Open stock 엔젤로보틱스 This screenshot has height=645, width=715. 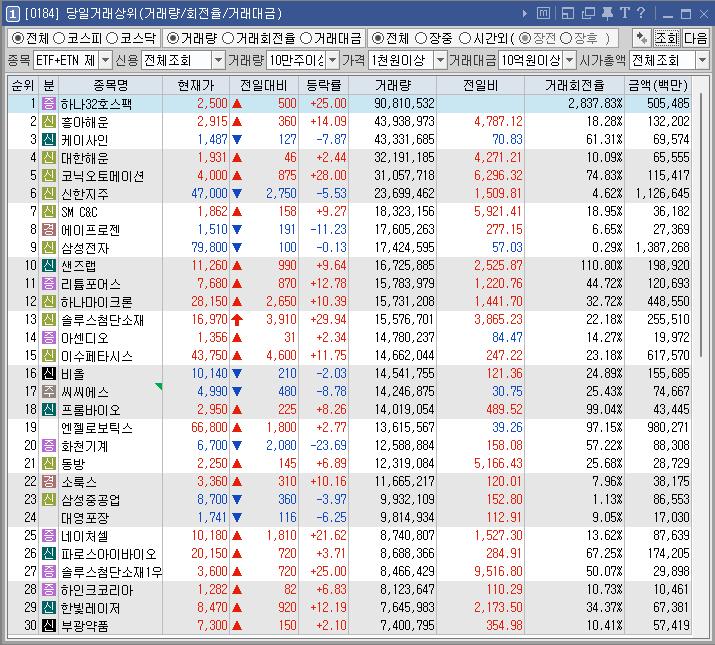tap(97, 428)
